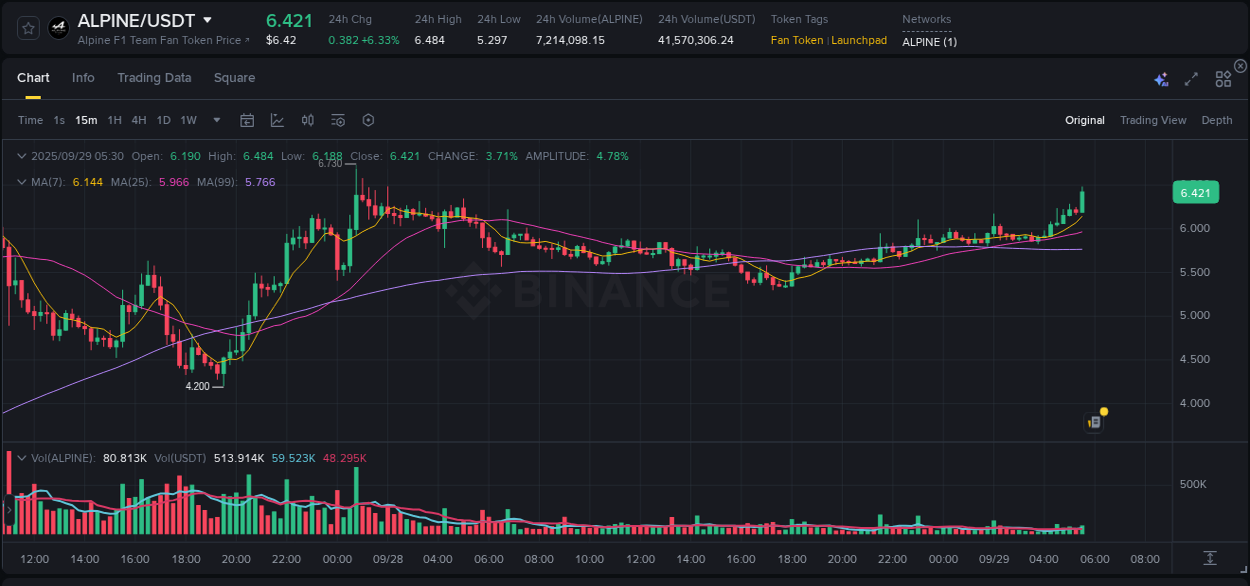Open the ALPINE/USDT pair selector dropdown
Image resolution: width=1250 pixels, height=586 pixels.
click(x=207, y=19)
